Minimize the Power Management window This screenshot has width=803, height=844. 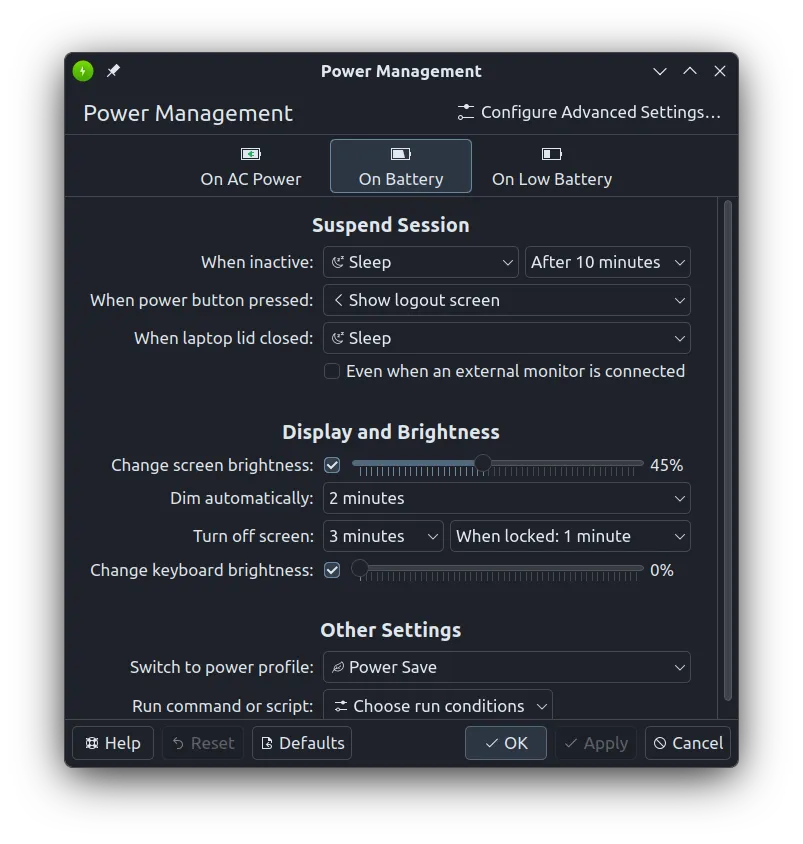coord(660,71)
